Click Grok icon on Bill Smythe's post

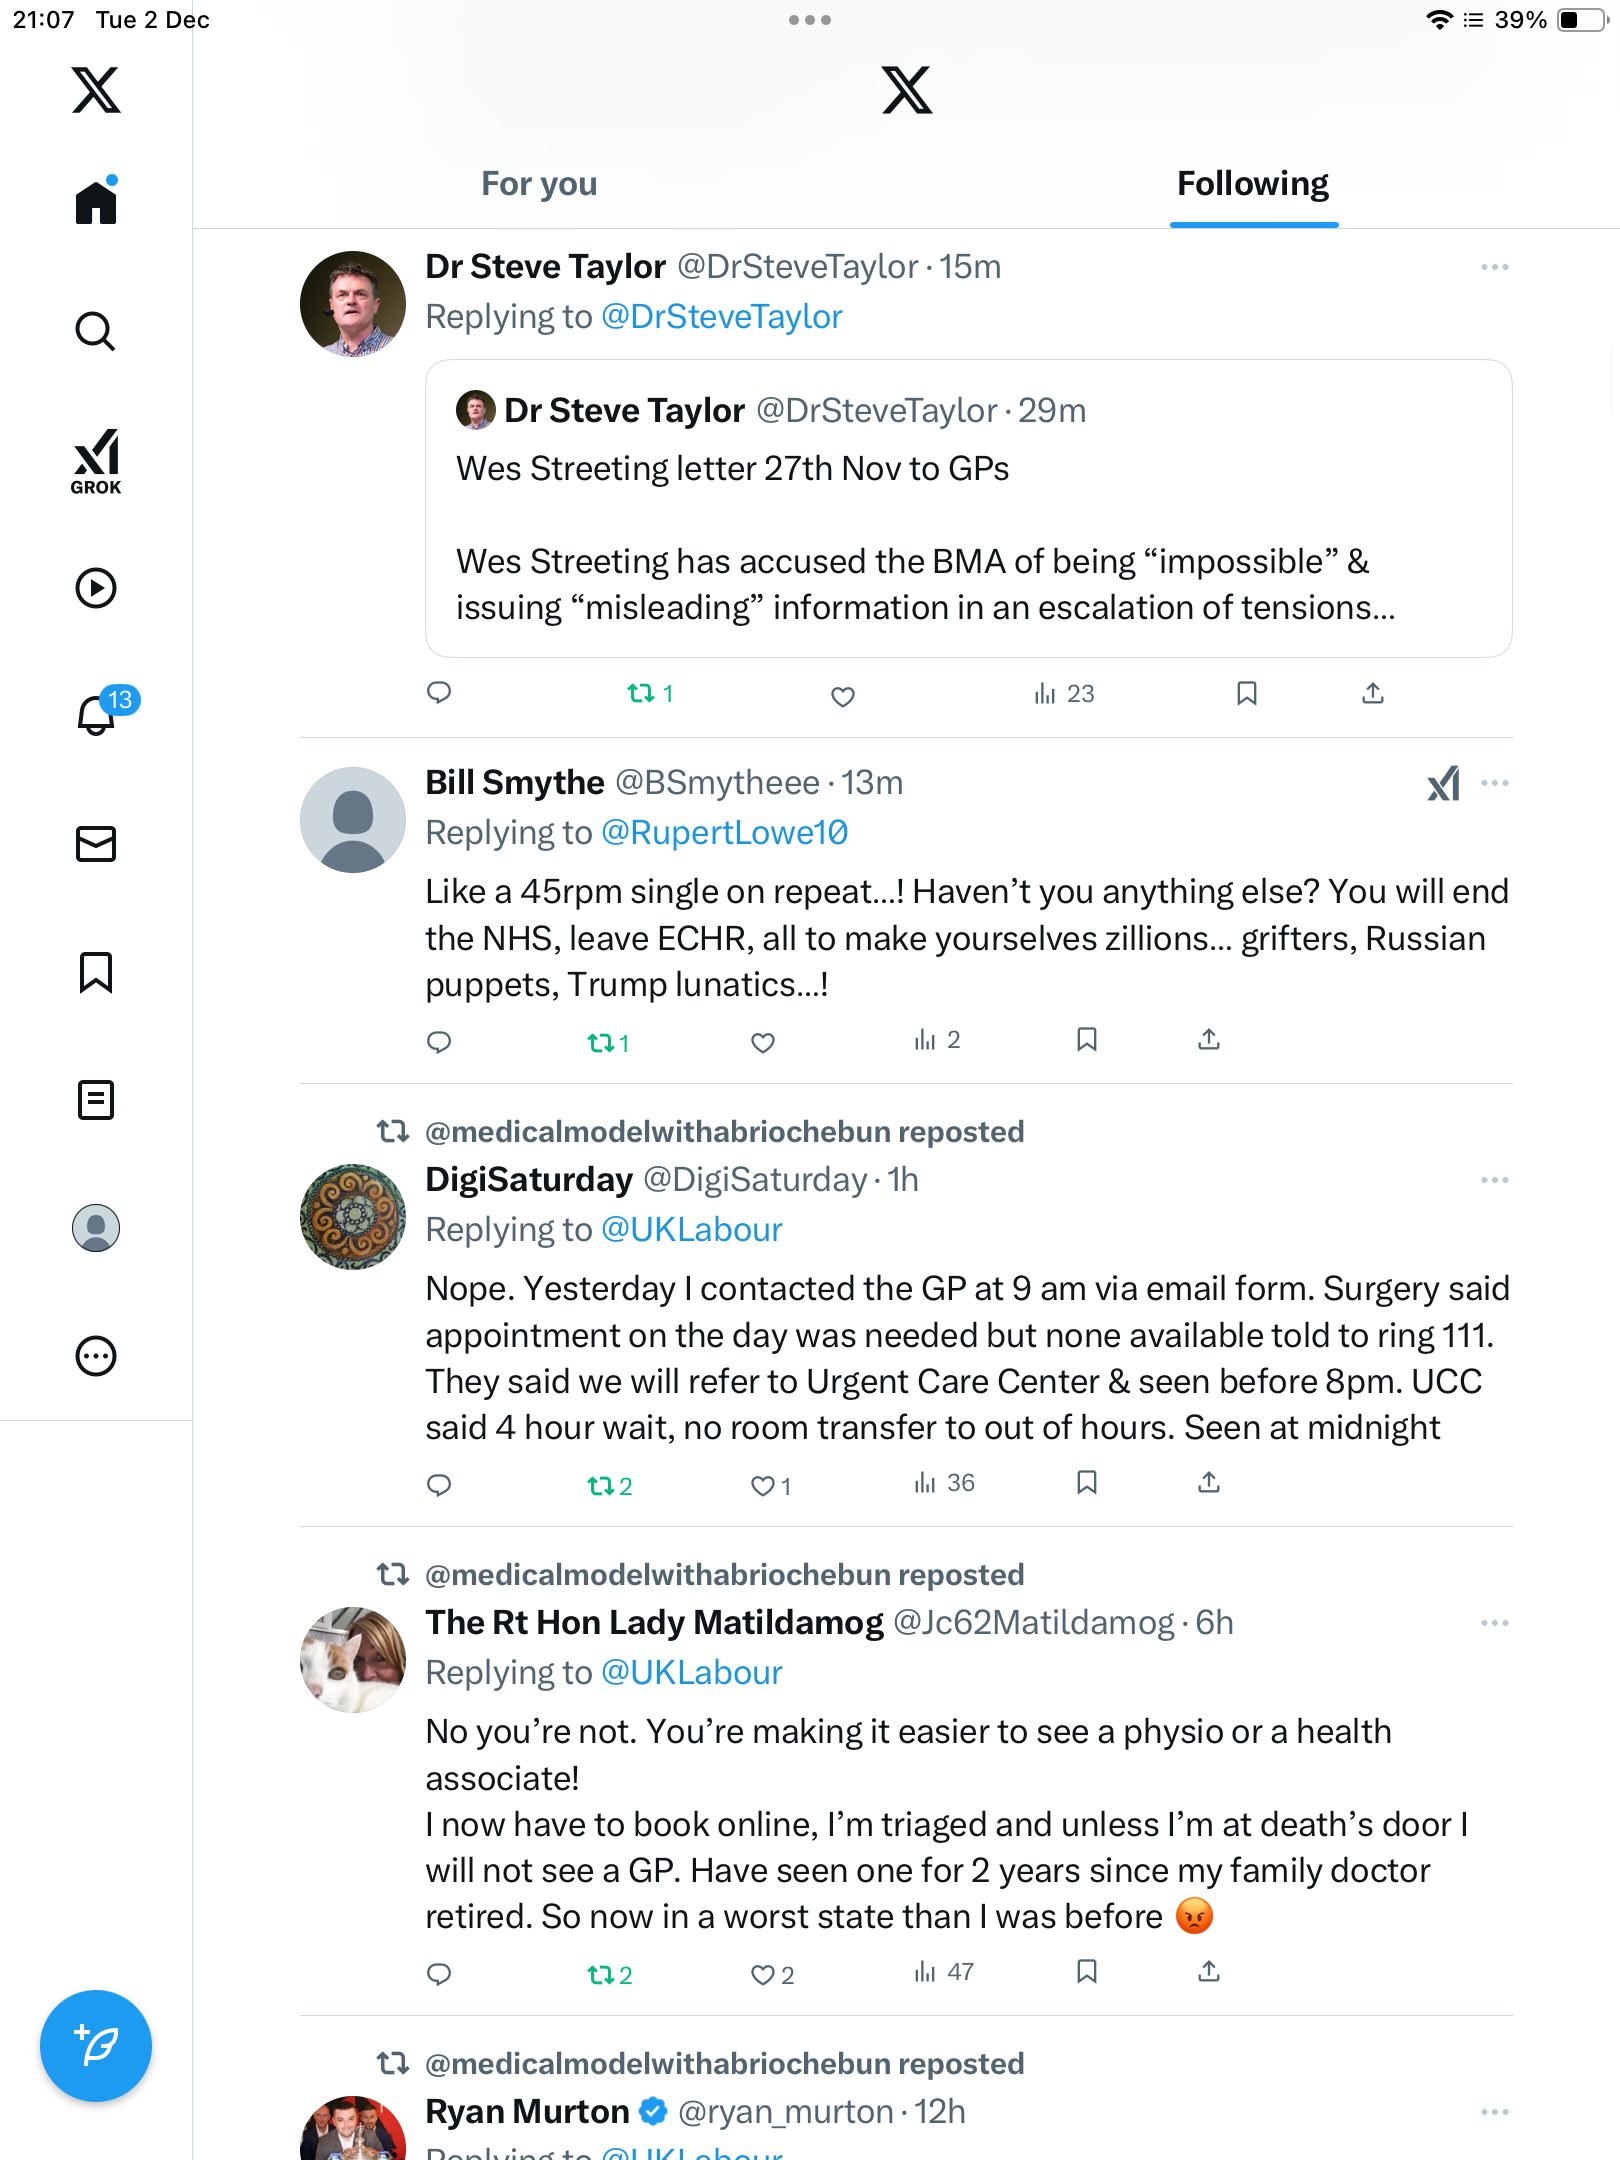(1443, 784)
